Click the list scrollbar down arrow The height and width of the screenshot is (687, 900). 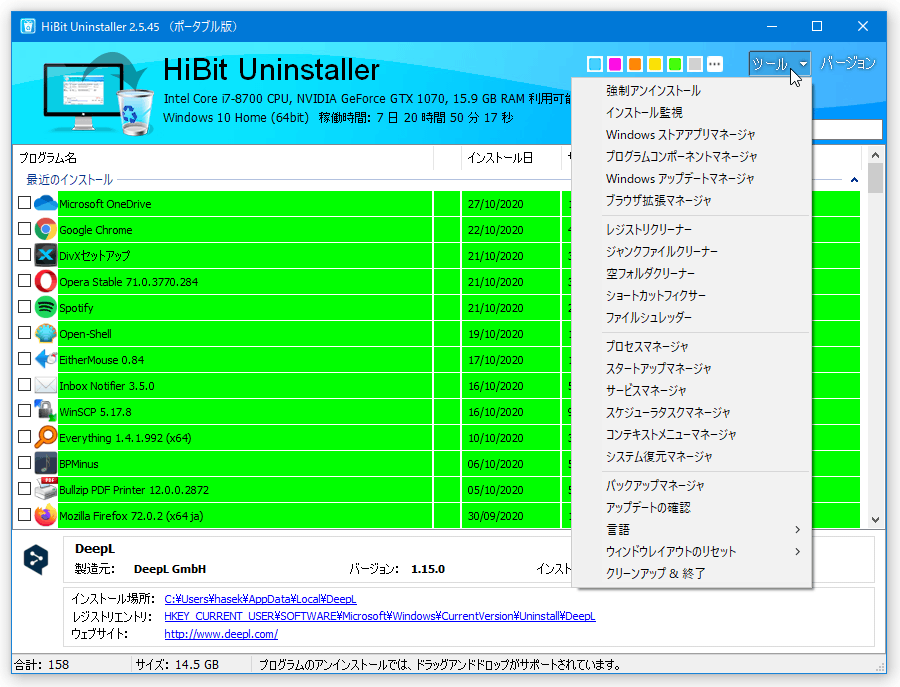tap(875, 520)
